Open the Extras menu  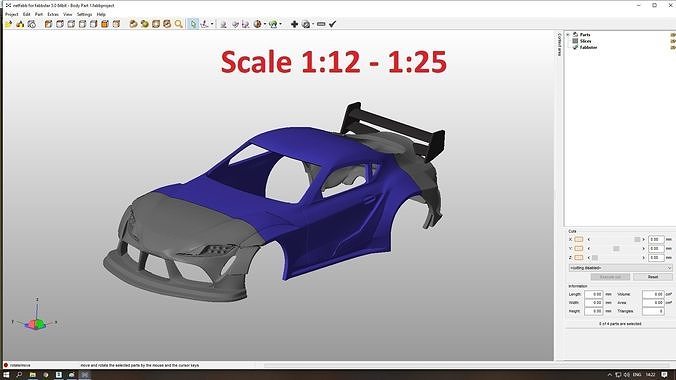click(53, 14)
